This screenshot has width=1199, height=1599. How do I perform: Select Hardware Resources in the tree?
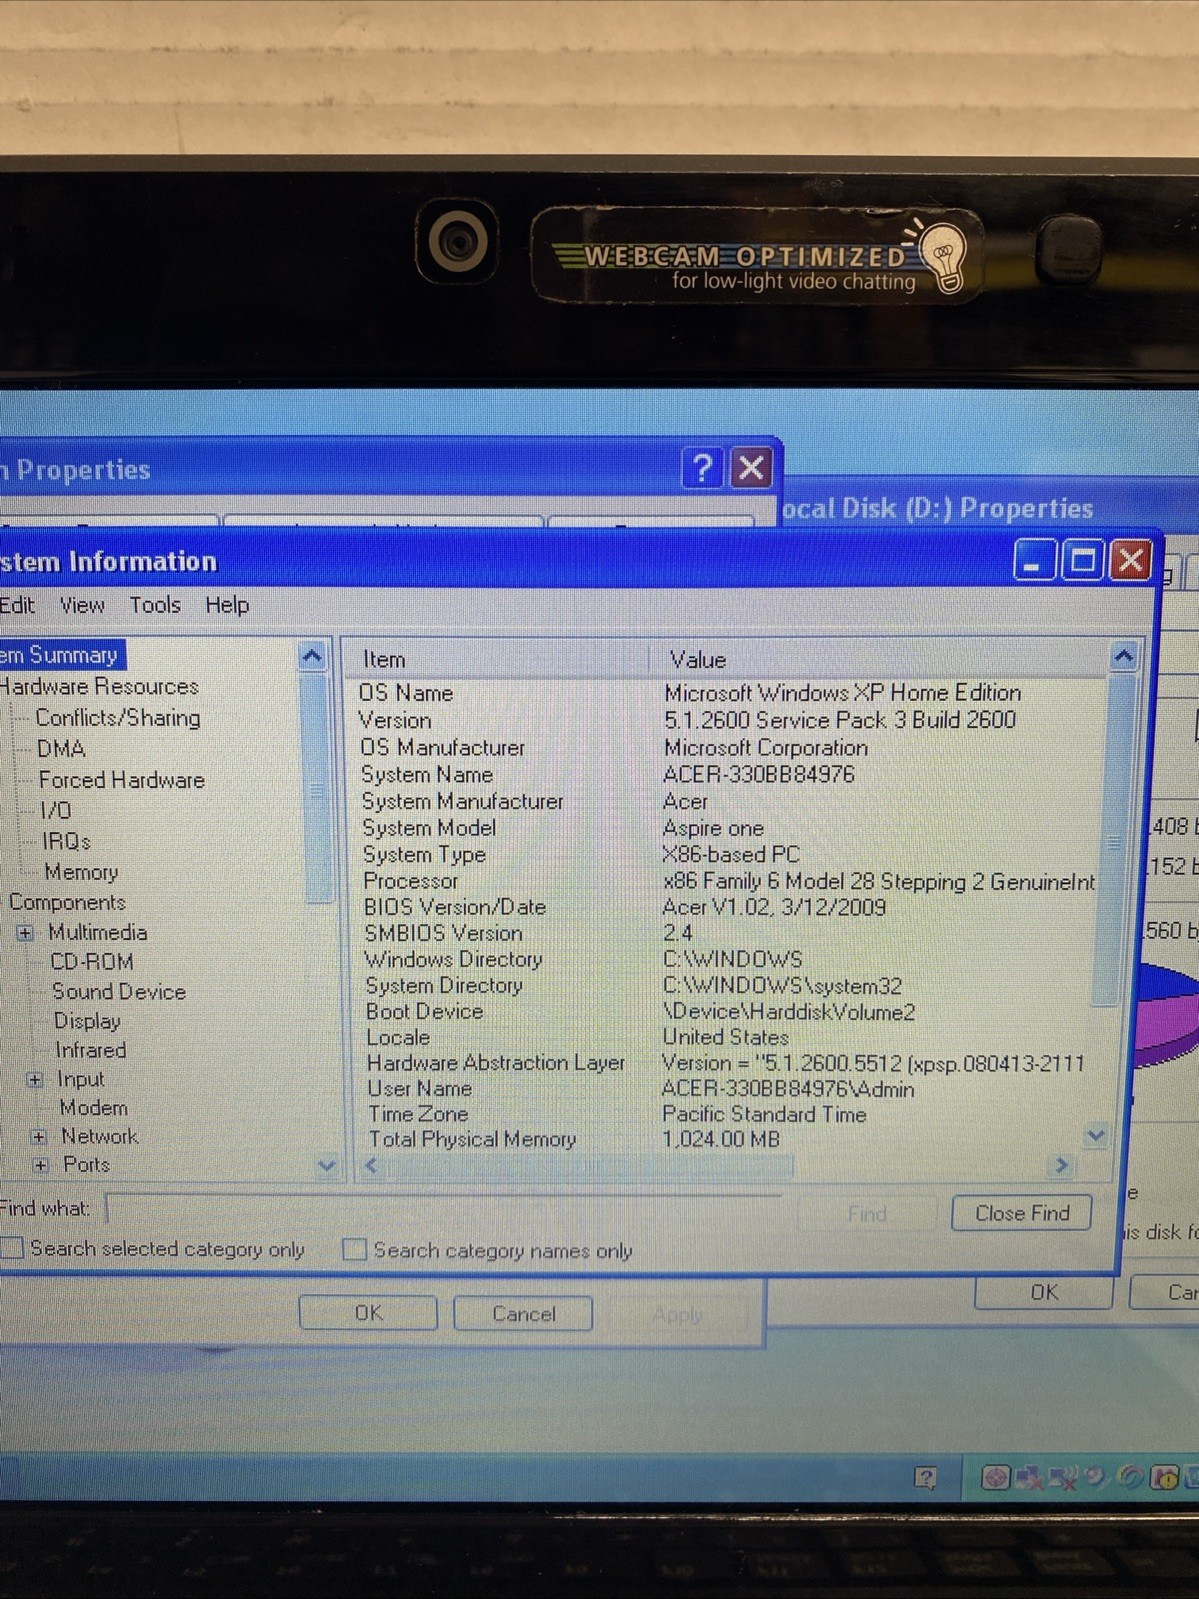point(100,687)
